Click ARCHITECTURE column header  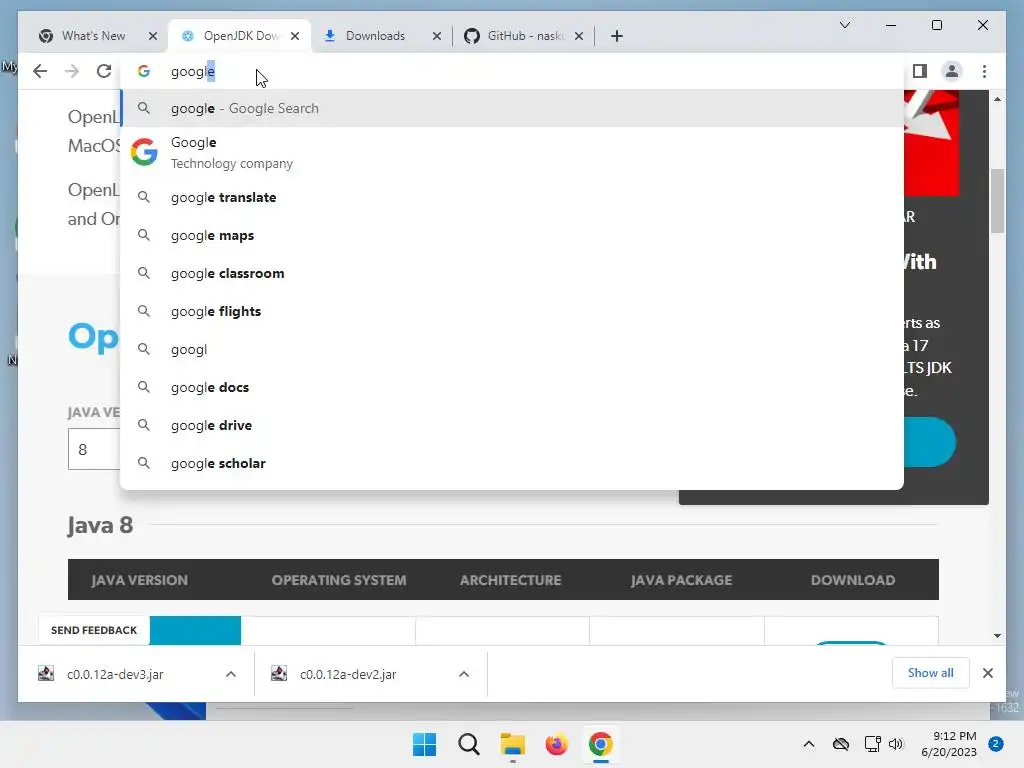511,580
